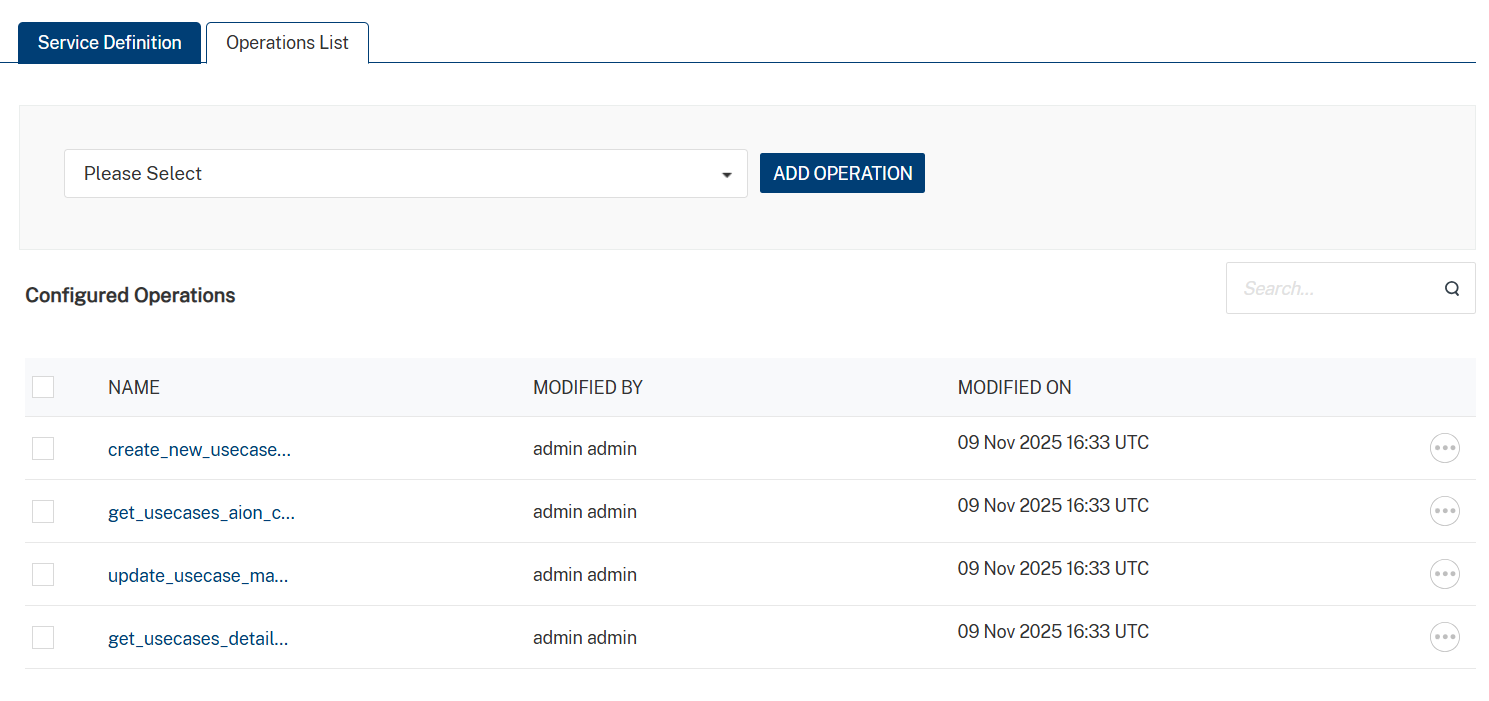This screenshot has height=701, width=1489.
Task: Click the search magnifier icon
Action: [1452, 289]
